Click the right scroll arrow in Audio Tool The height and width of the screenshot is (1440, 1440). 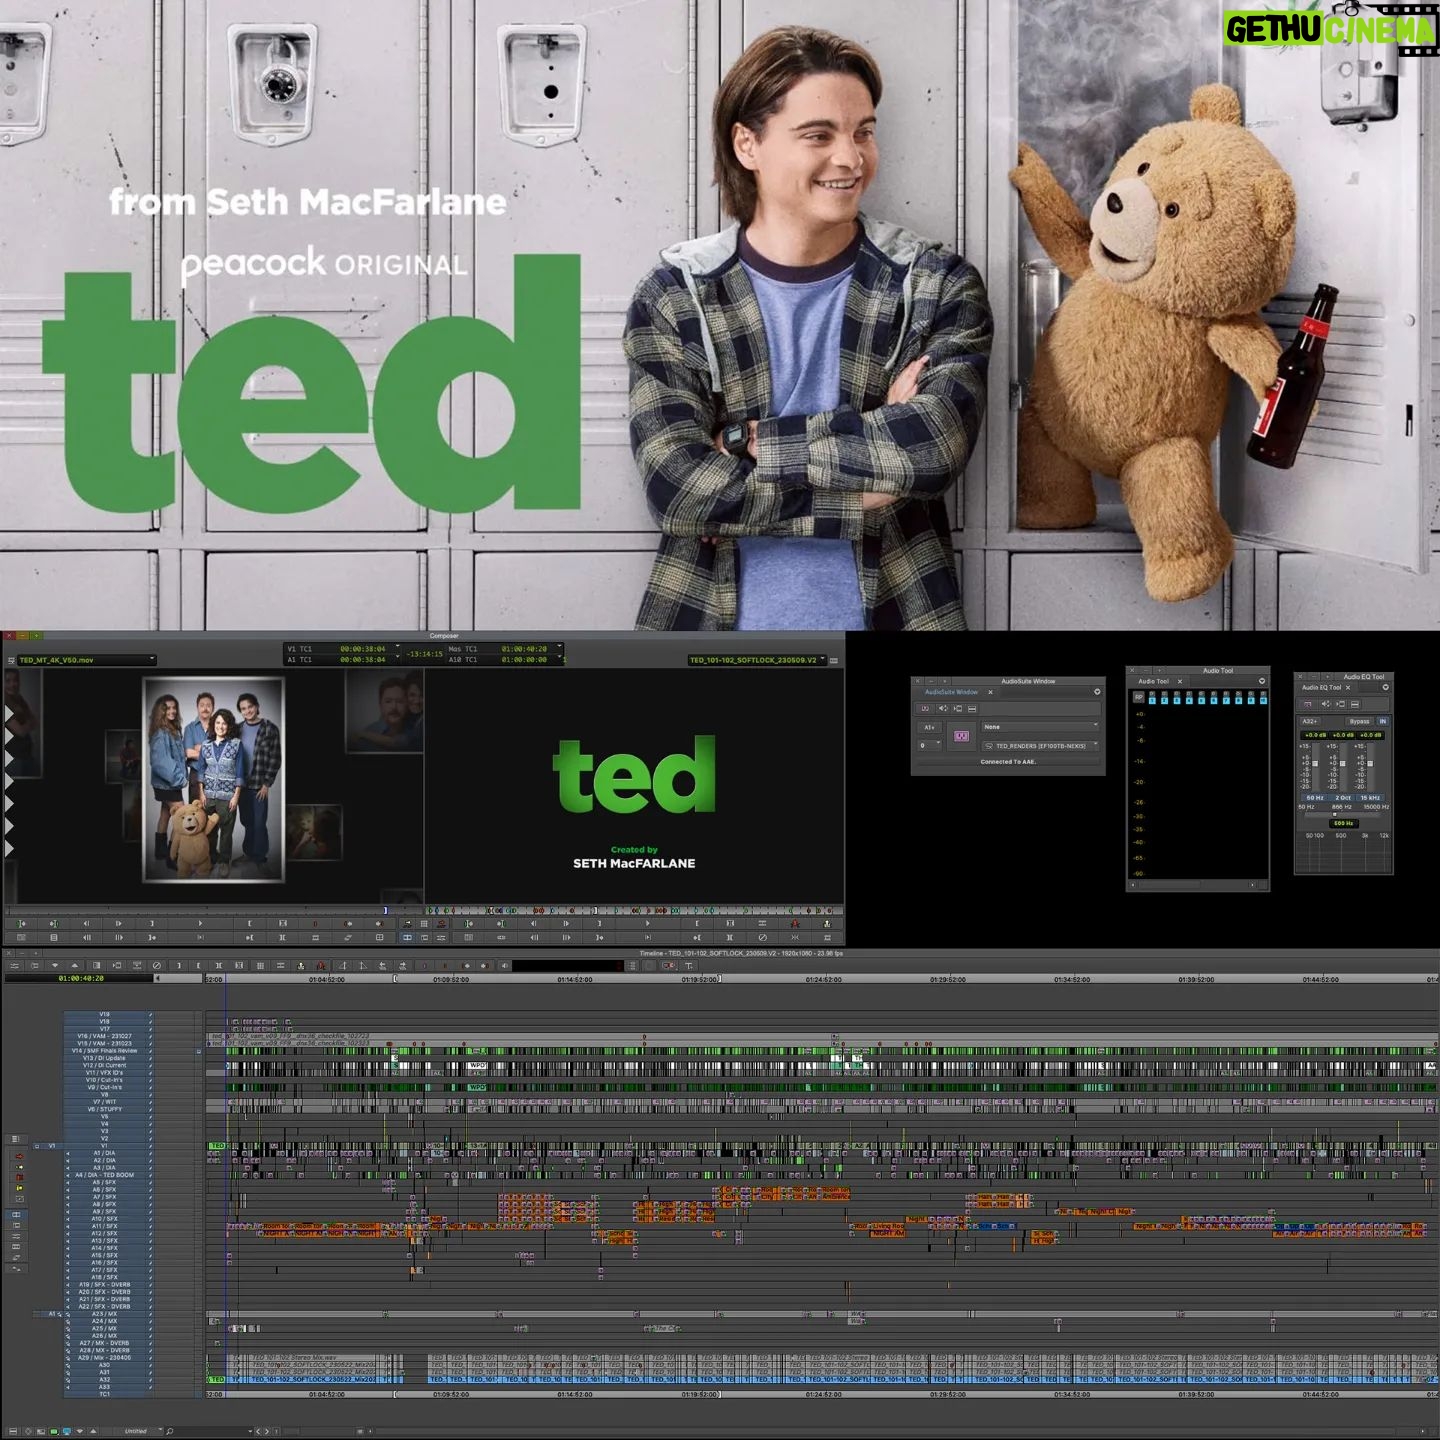(1252, 885)
